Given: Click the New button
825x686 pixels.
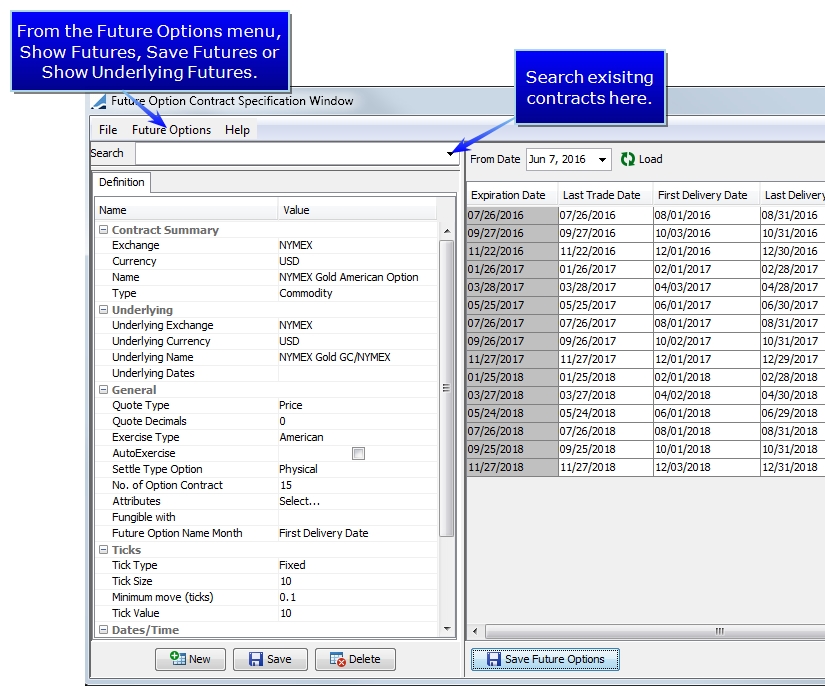Looking at the screenshot, I should [x=190, y=659].
